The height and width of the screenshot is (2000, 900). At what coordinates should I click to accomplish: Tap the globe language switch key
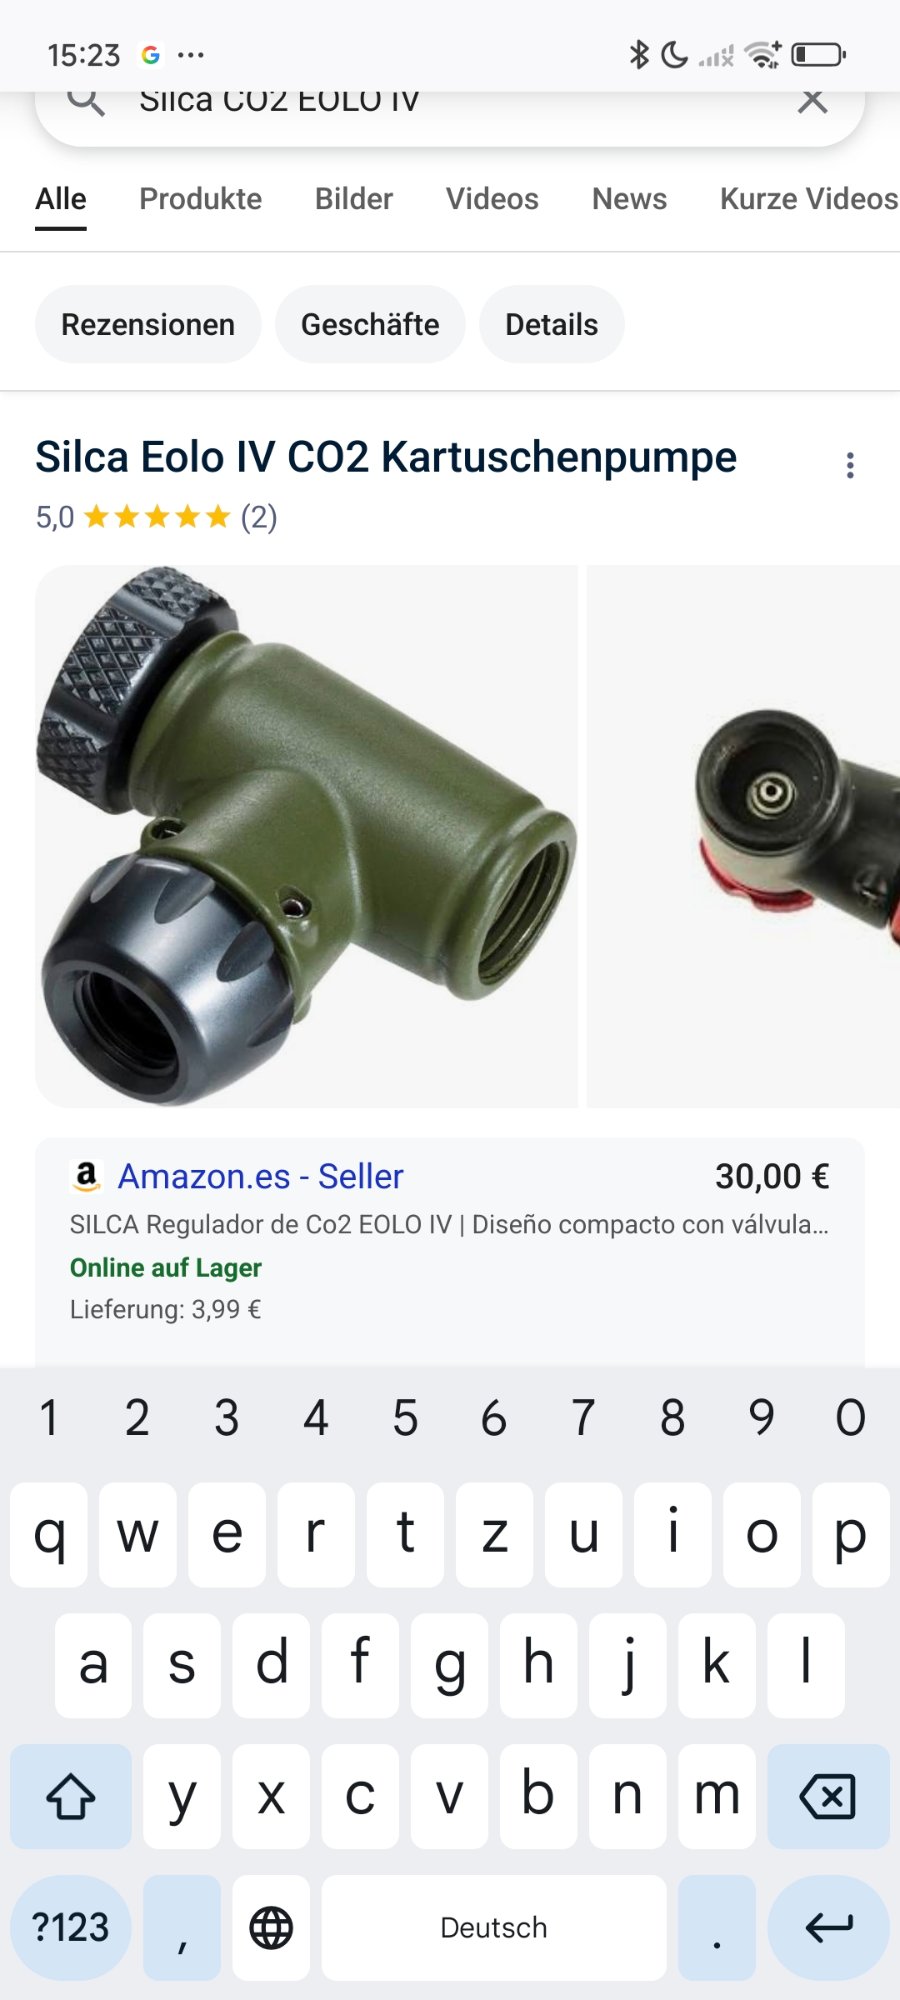(271, 1927)
